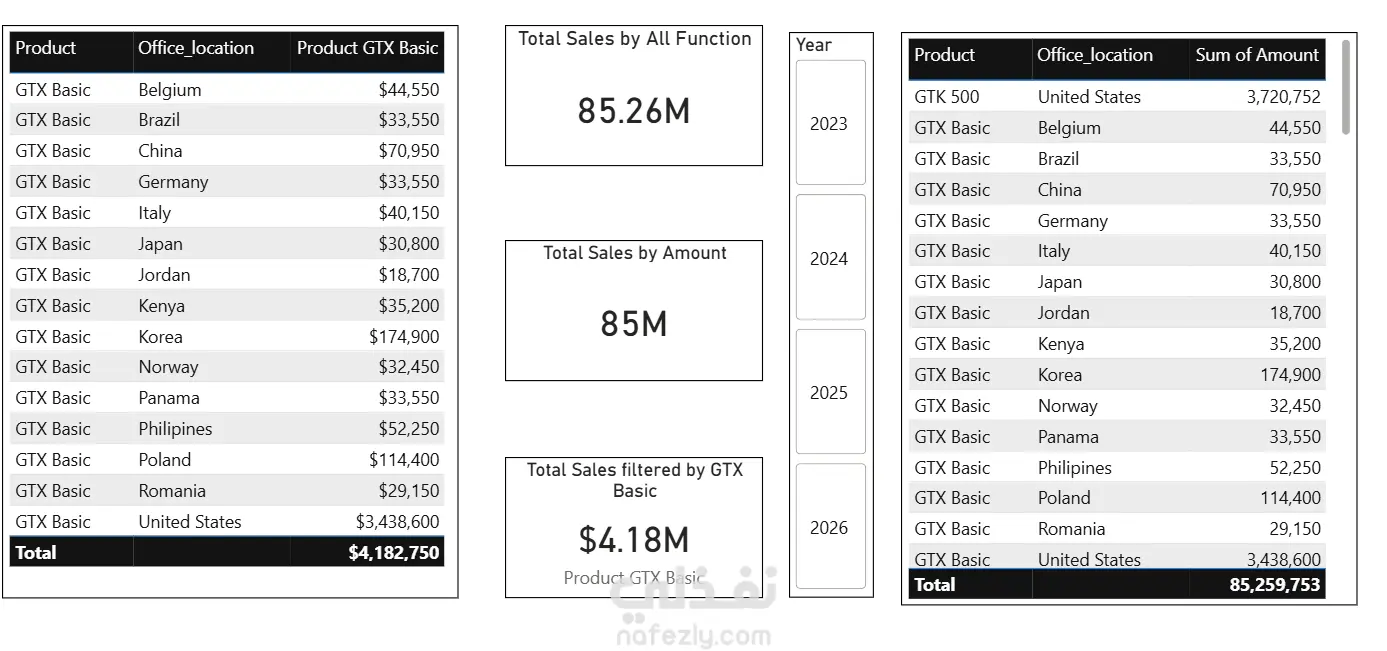This screenshot has height=651, width=1387.
Task: Click Product header in right table
Action: [x=970, y=55]
